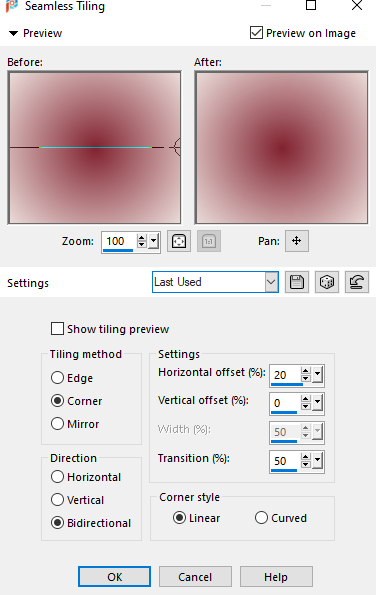
Task: Open the Transition percent slider dropdown
Action: point(317,461)
